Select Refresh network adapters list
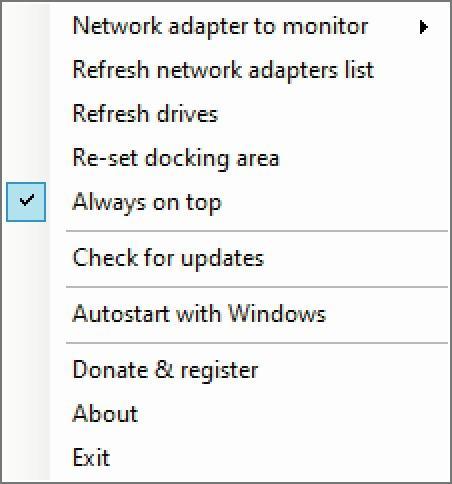The width and height of the screenshot is (452, 484). pyautogui.click(x=225, y=70)
